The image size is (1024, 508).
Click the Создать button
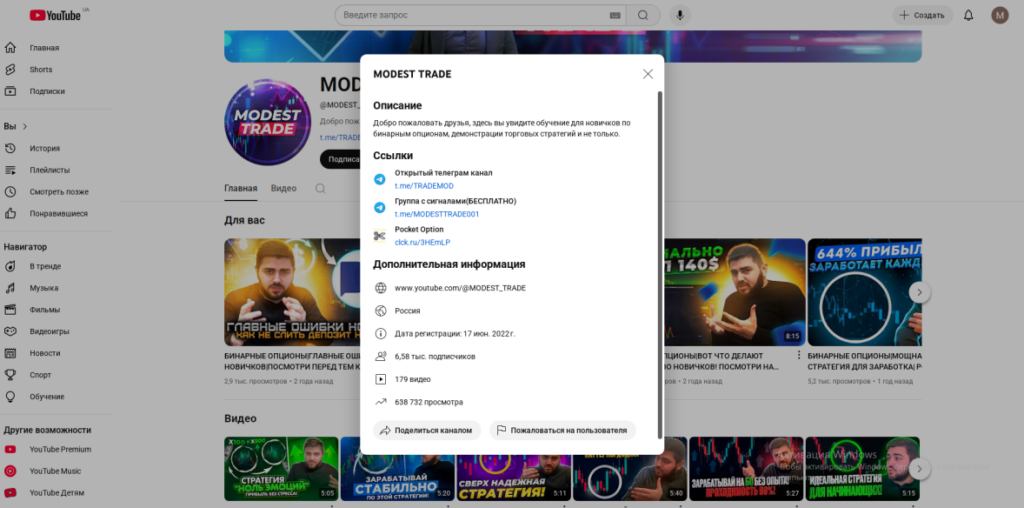point(923,15)
